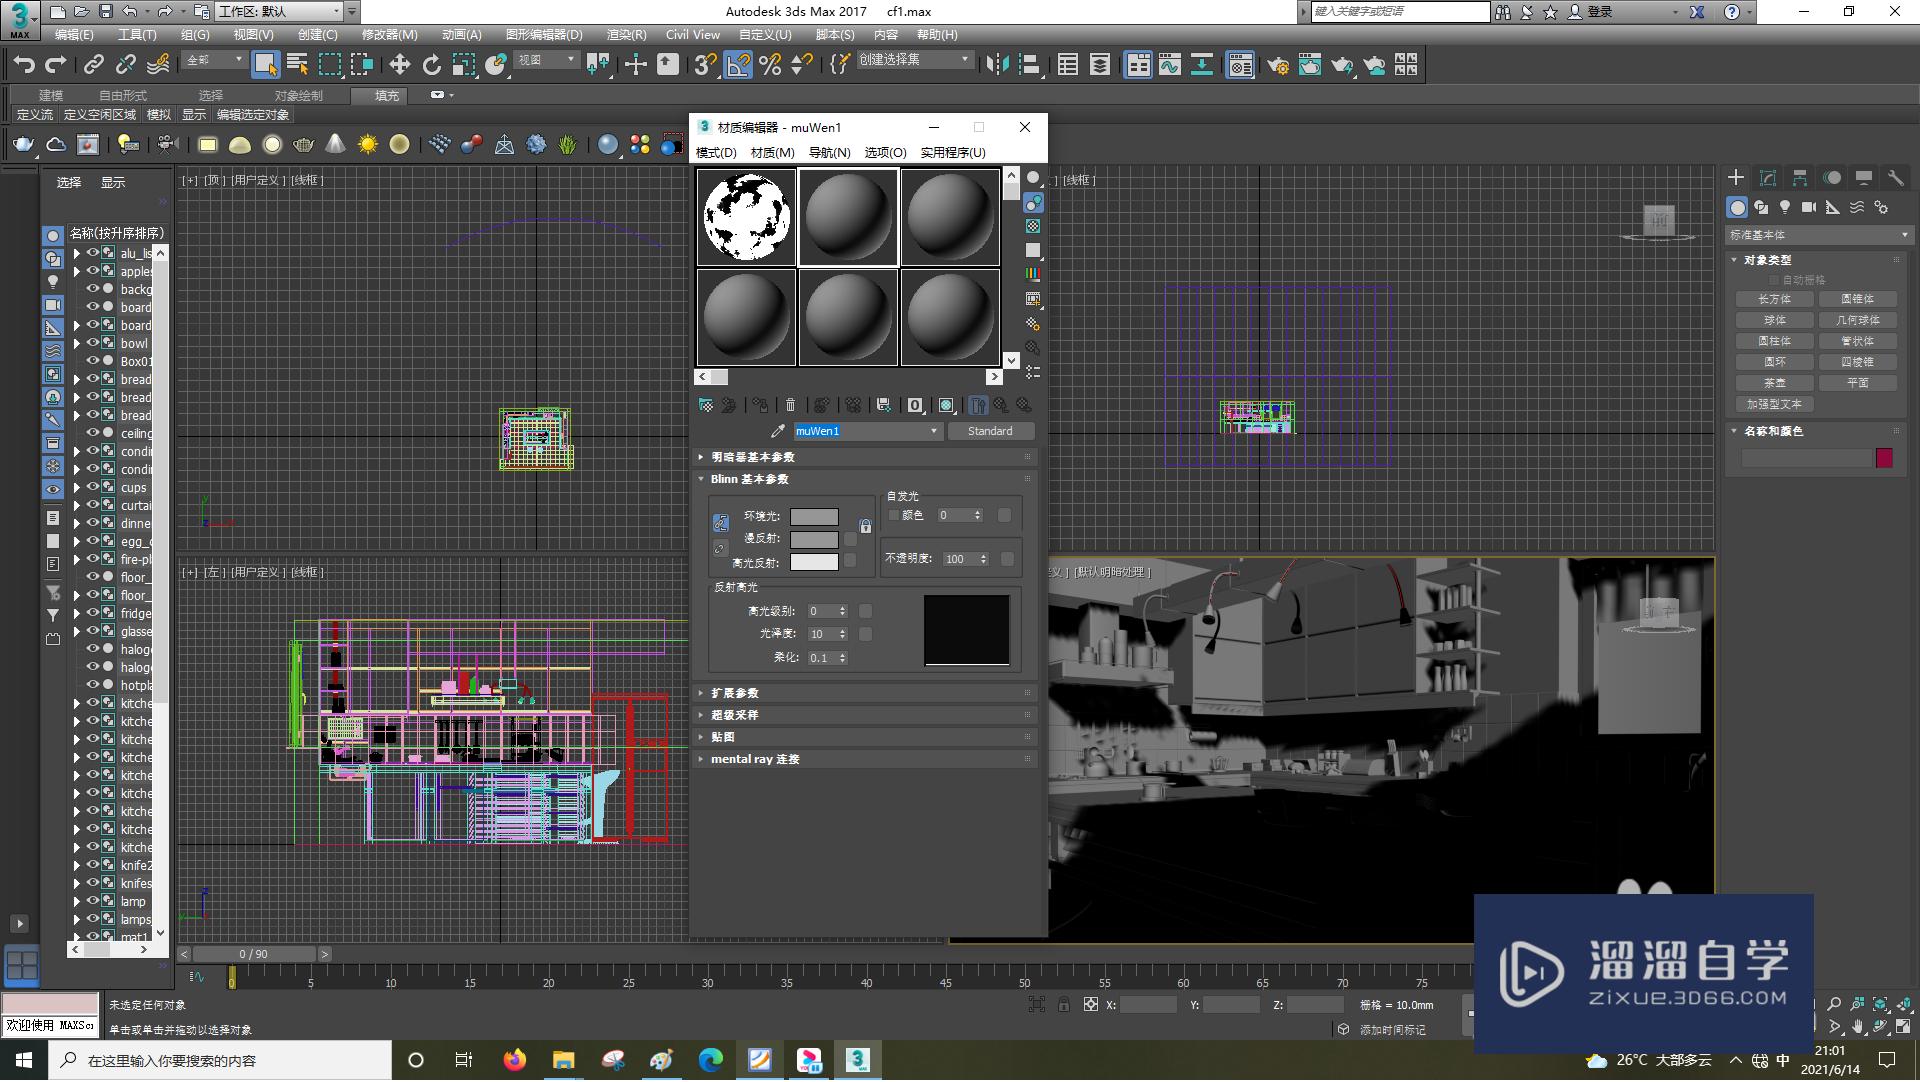The height and width of the screenshot is (1082, 1920).
Task: Open Hierarchy panel tab icon
Action: (x=1800, y=177)
